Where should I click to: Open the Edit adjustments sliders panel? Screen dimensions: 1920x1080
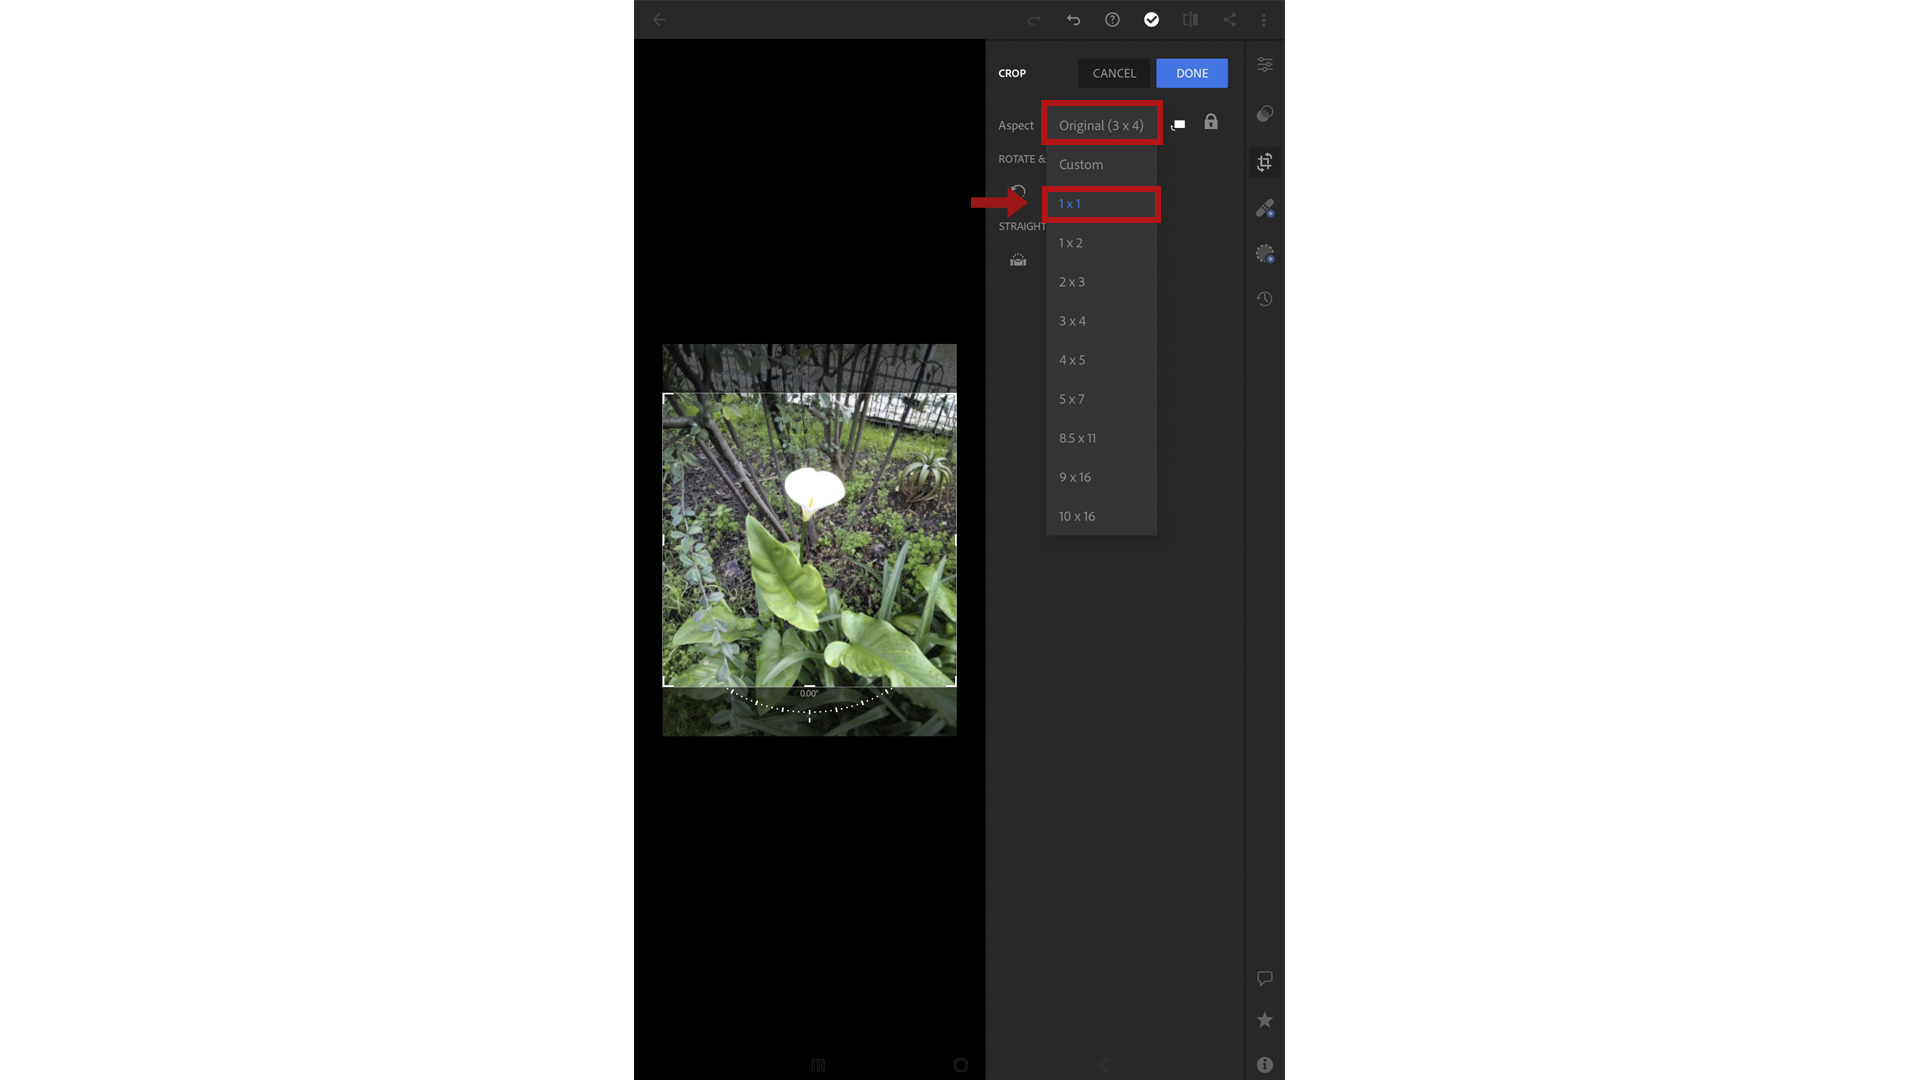pyautogui.click(x=1265, y=65)
